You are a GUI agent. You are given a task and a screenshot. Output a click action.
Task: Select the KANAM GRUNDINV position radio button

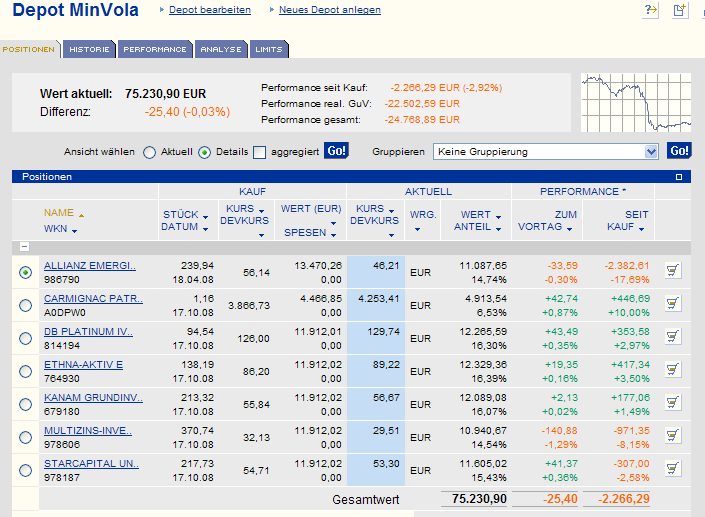[x=25, y=404]
